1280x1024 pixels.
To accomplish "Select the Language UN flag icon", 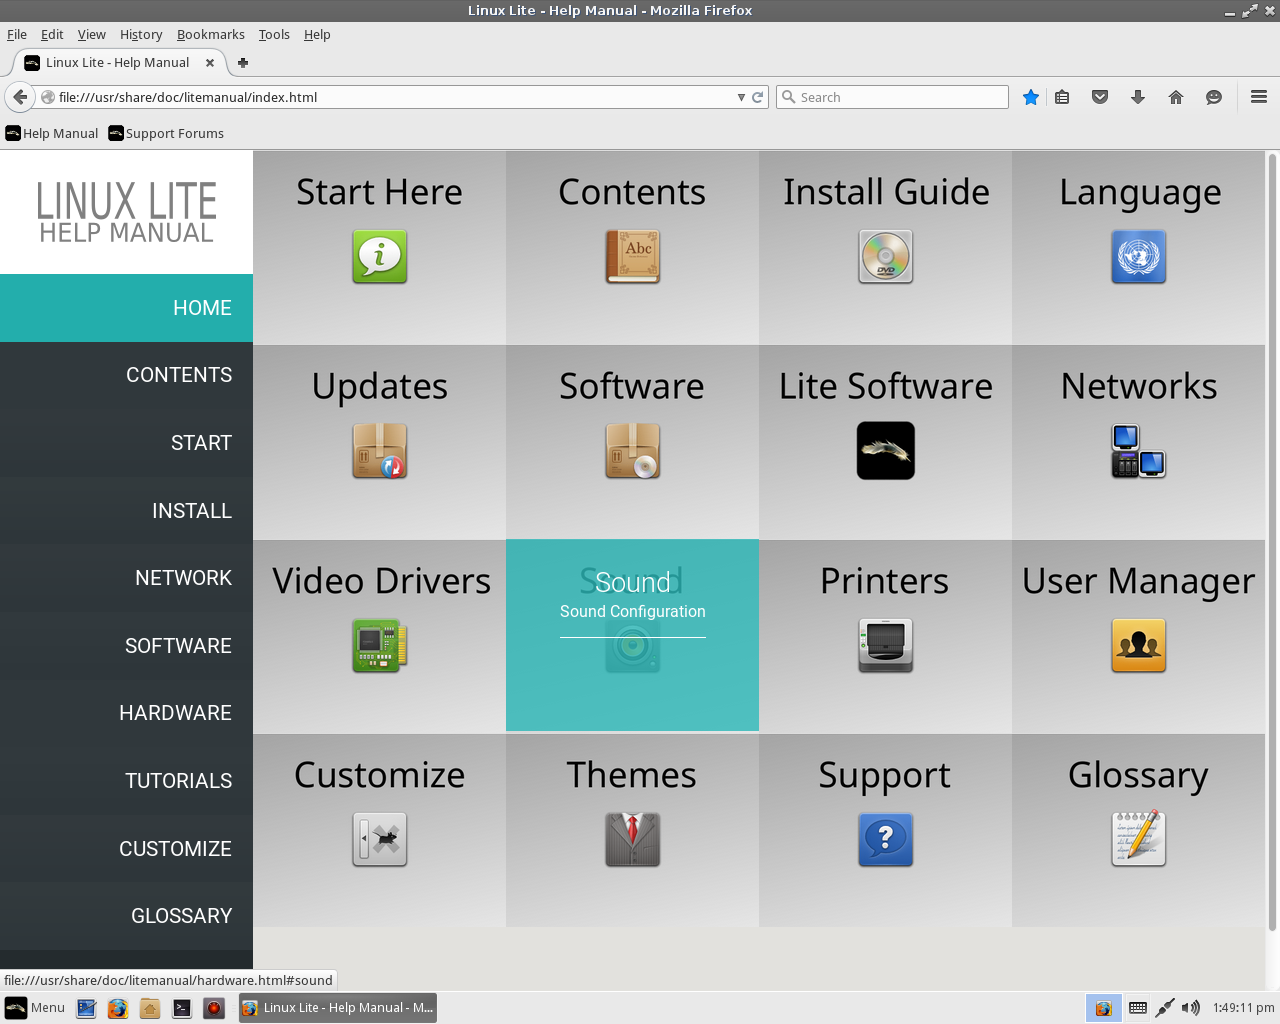I will pyautogui.click(x=1138, y=257).
